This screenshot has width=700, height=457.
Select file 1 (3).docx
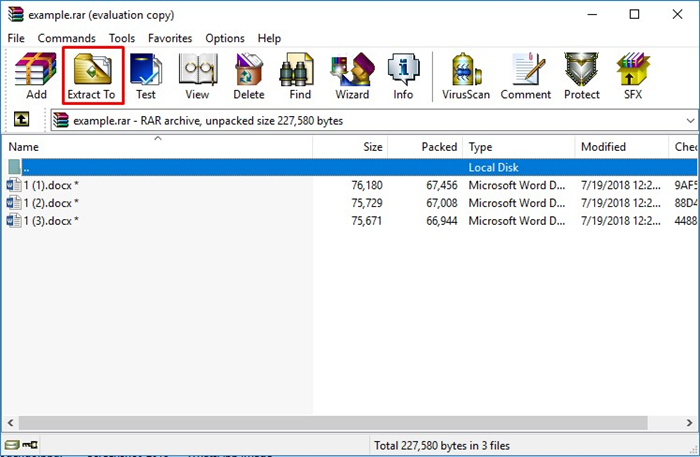pos(51,221)
